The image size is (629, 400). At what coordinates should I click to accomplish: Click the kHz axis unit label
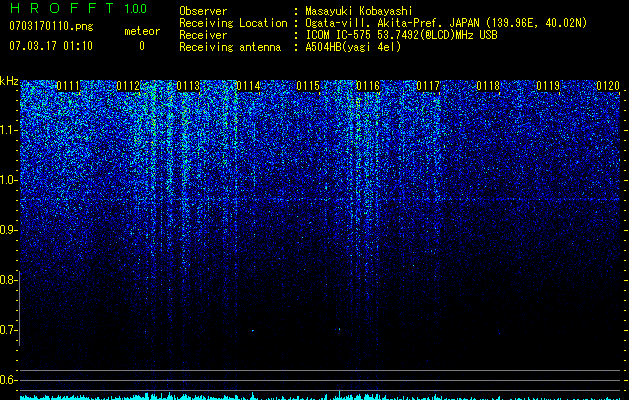(9, 81)
